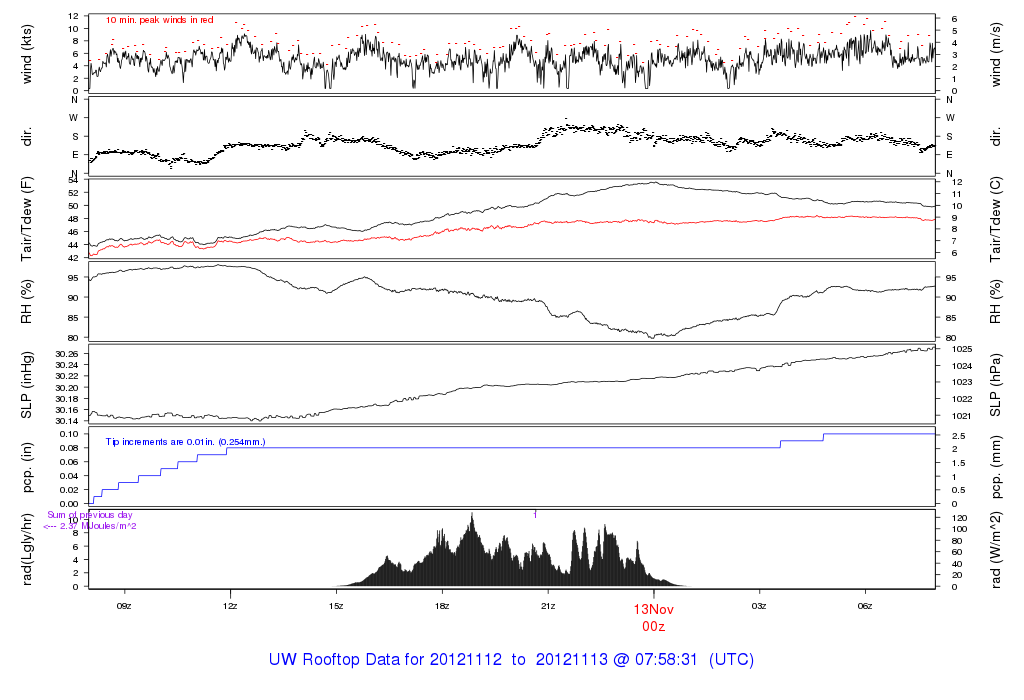This screenshot has width=1024, height=700.
Task: Select the 09z time axis label
Action: pyautogui.click(x=124, y=606)
